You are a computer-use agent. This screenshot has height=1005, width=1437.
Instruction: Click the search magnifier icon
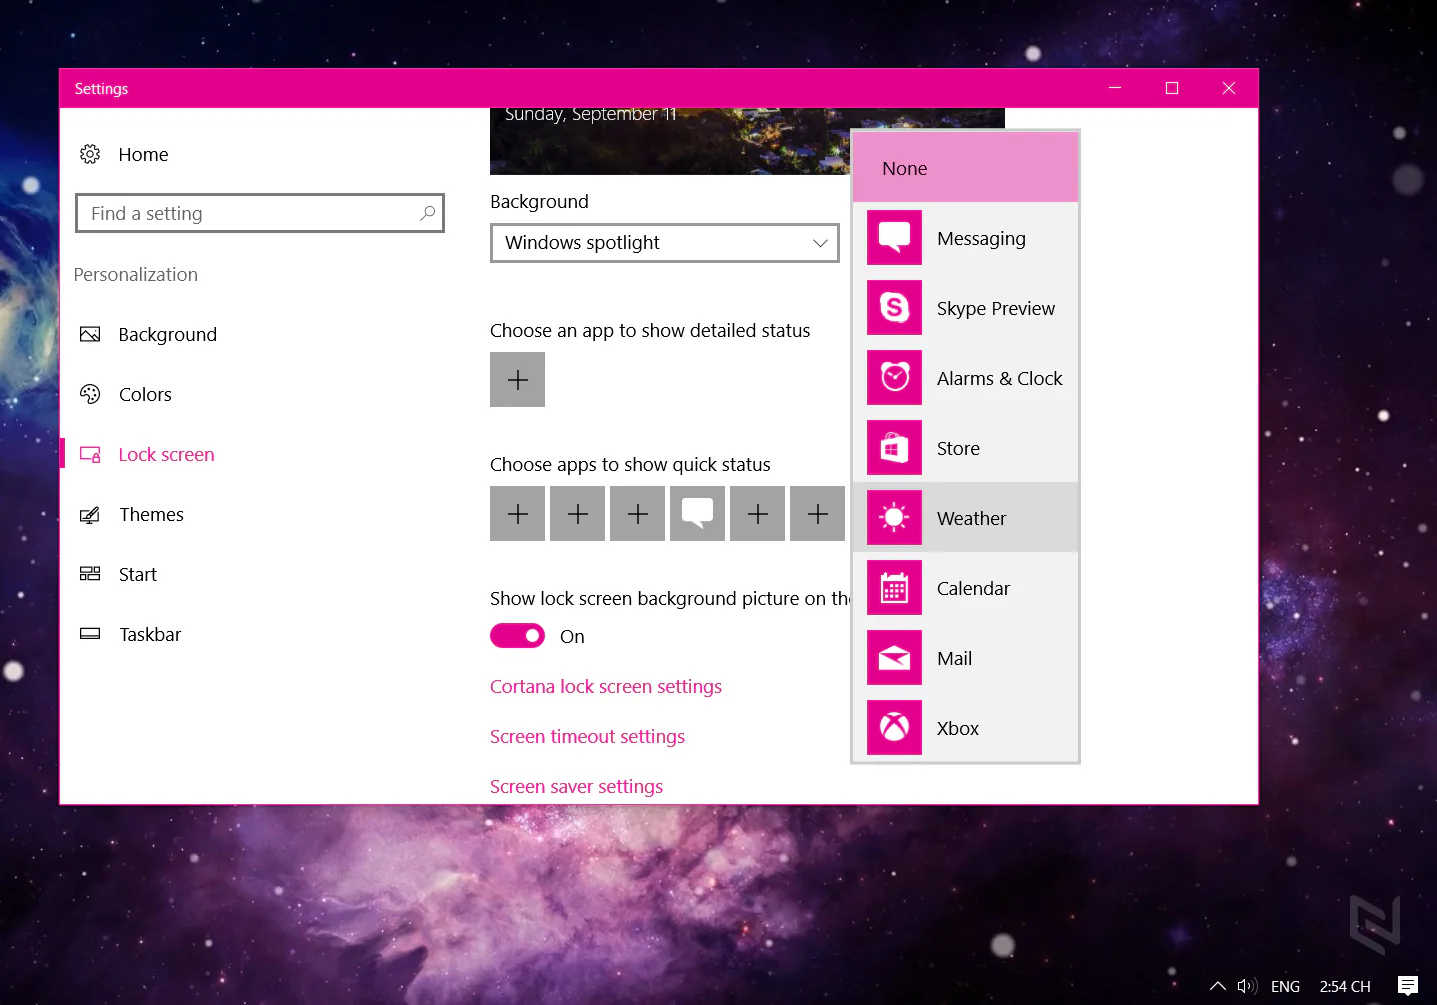[427, 213]
